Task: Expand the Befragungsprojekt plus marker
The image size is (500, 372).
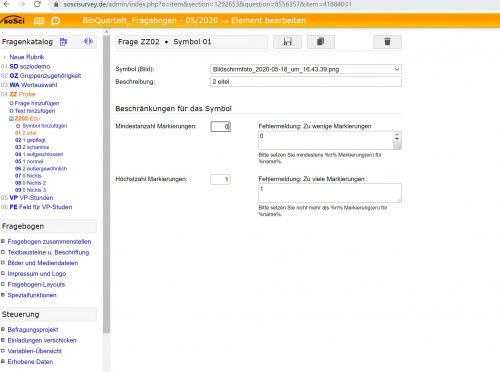Action: 3,329
